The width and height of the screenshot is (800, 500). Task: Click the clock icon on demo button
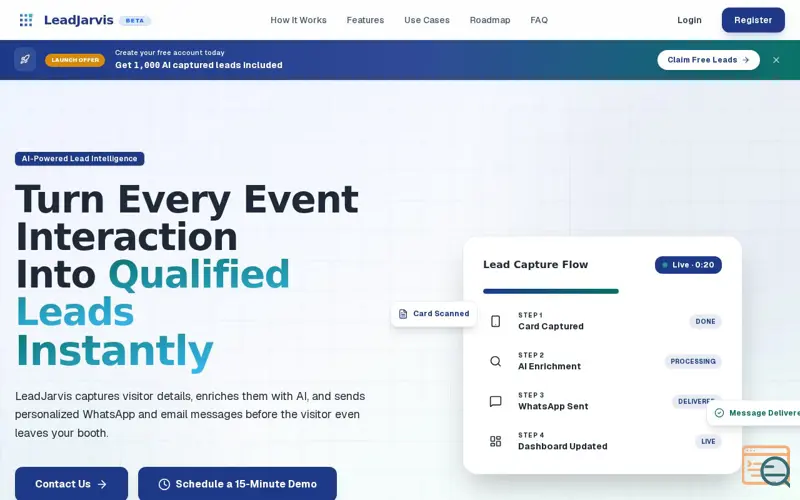pyautogui.click(x=164, y=484)
